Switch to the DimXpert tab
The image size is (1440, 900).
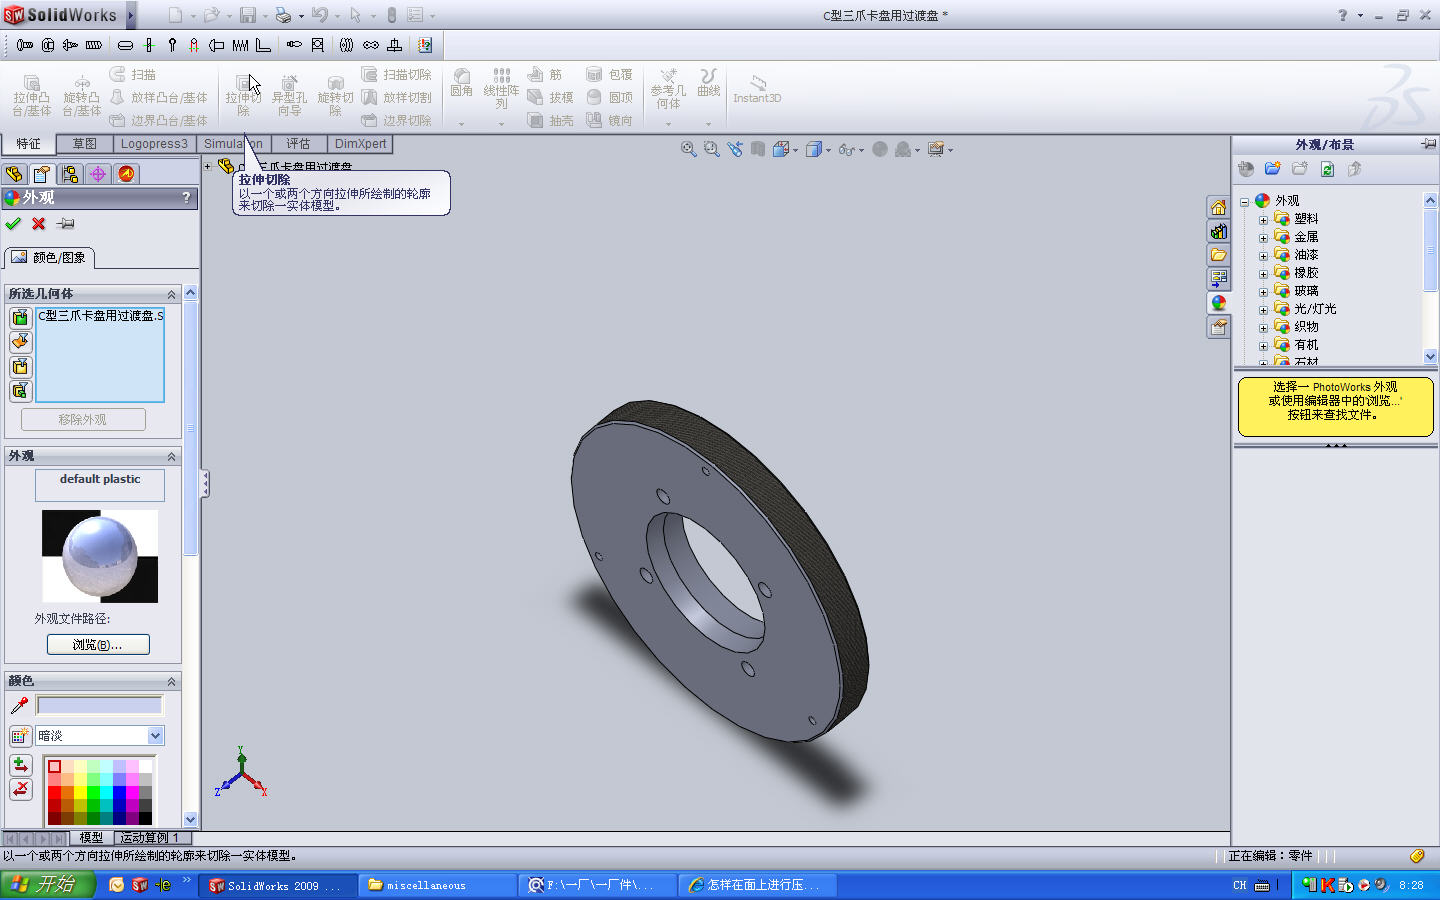pyautogui.click(x=360, y=144)
